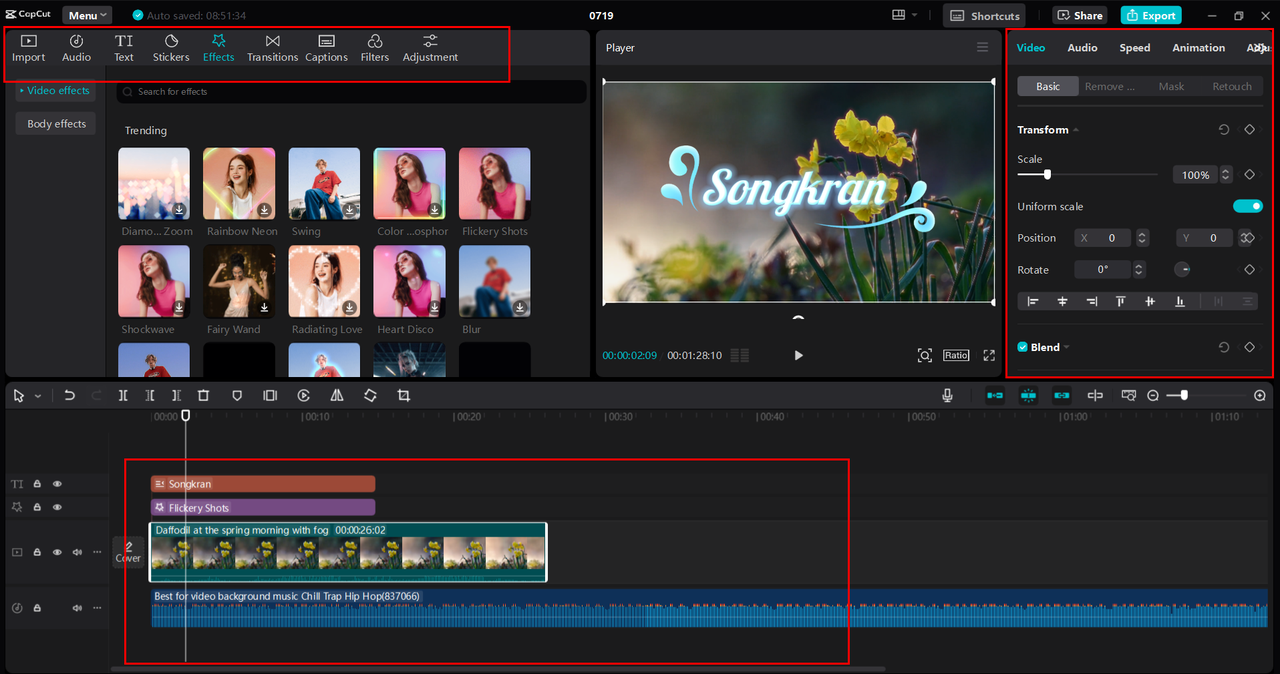Select the Mask sub-tab
Viewport: 1280px width, 674px height.
(1171, 87)
